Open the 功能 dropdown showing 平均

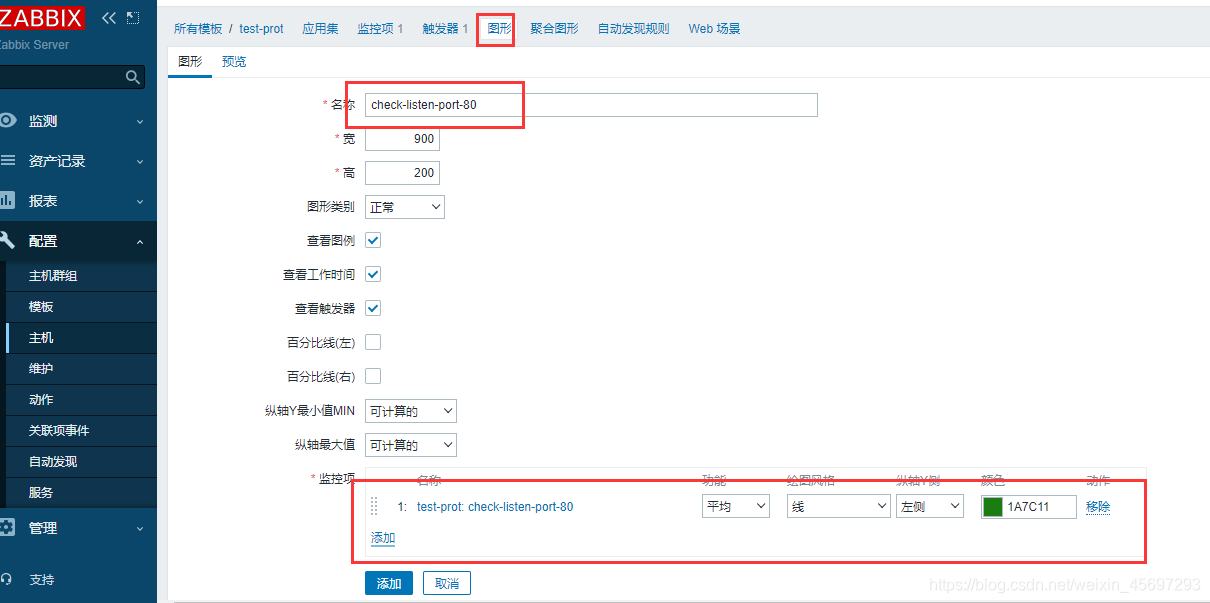pyautogui.click(x=736, y=506)
